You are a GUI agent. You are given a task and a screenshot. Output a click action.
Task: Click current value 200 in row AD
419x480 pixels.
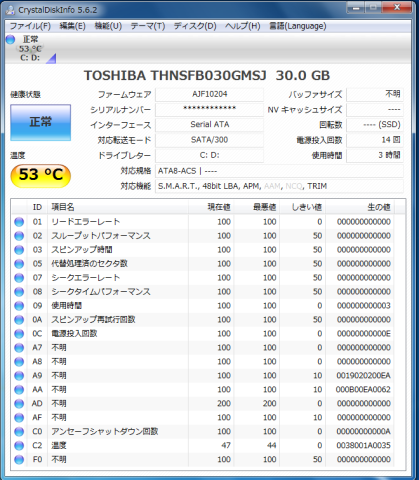(x=224, y=404)
